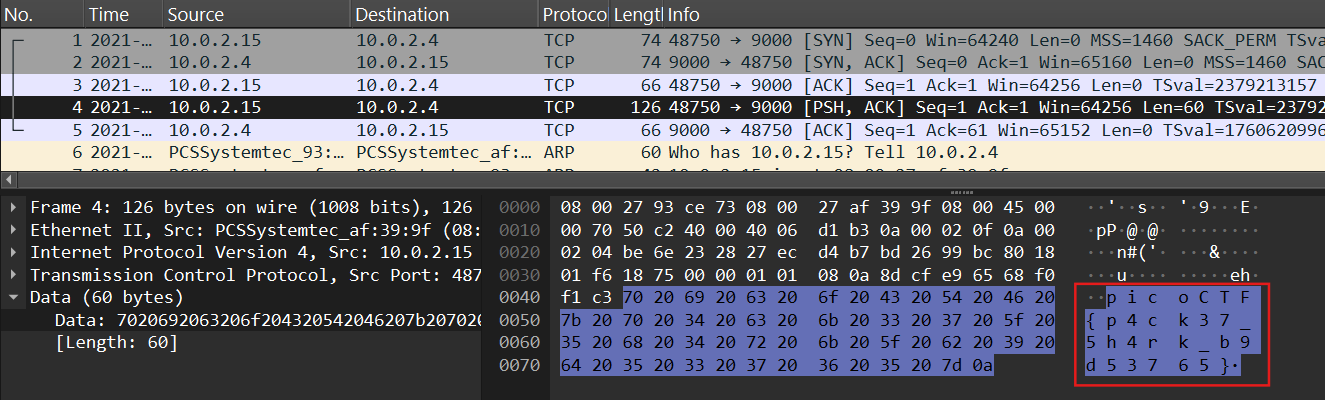Sort by the Protocol column header
Screen dimensions: 1325x400
tap(574, 15)
